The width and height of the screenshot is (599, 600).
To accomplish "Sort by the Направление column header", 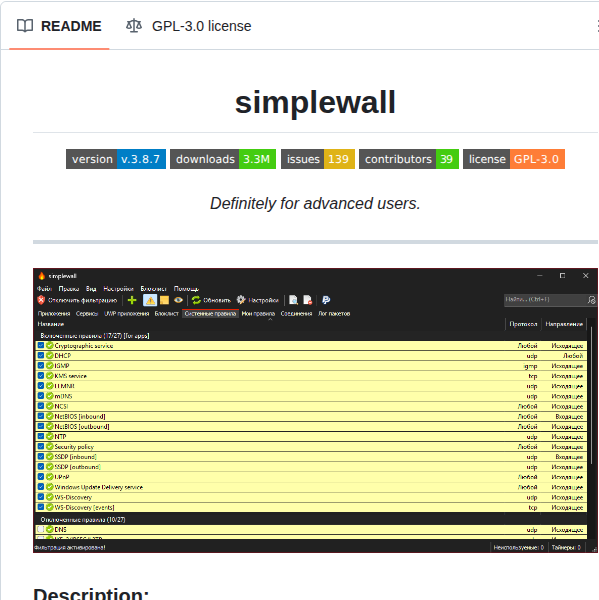I will pyautogui.click(x=564, y=324).
